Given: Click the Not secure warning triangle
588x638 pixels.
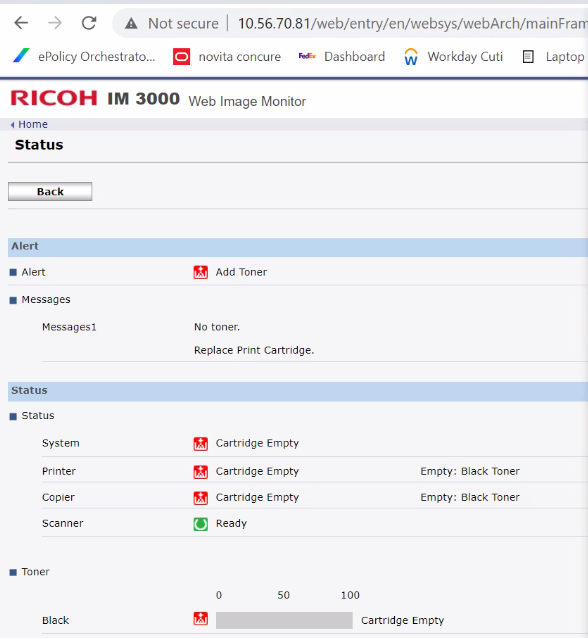Looking at the screenshot, I should coord(131,24).
